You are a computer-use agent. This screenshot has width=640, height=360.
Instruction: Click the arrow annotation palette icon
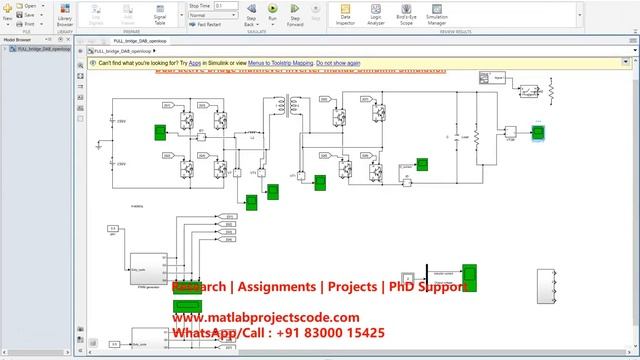pyautogui.click(x=80, y=87)
